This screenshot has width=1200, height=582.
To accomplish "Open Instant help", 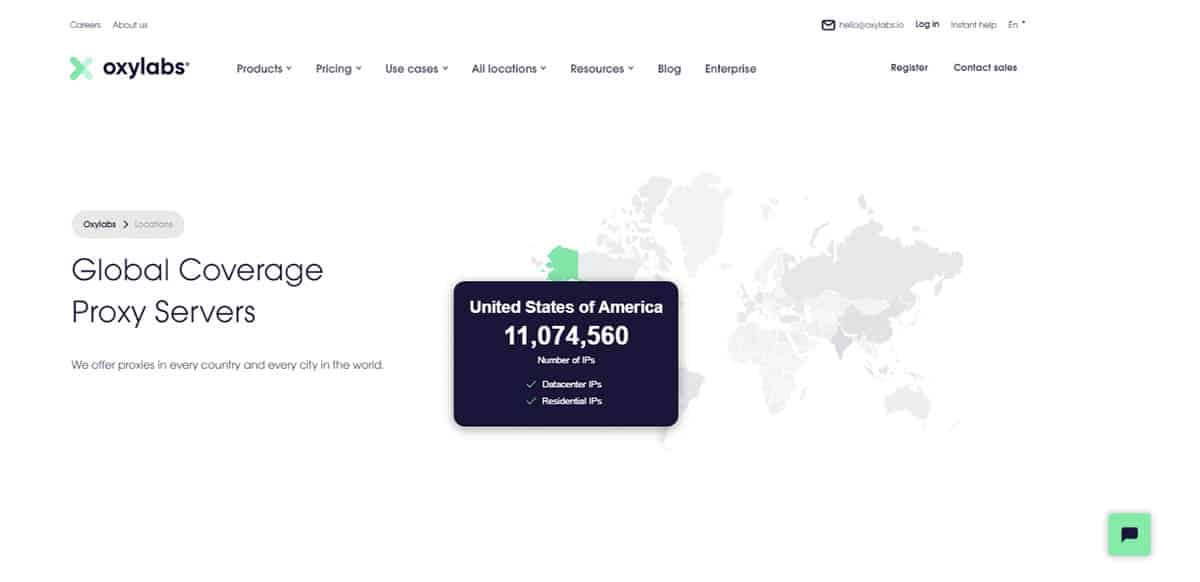I will (x=973, y=25).
